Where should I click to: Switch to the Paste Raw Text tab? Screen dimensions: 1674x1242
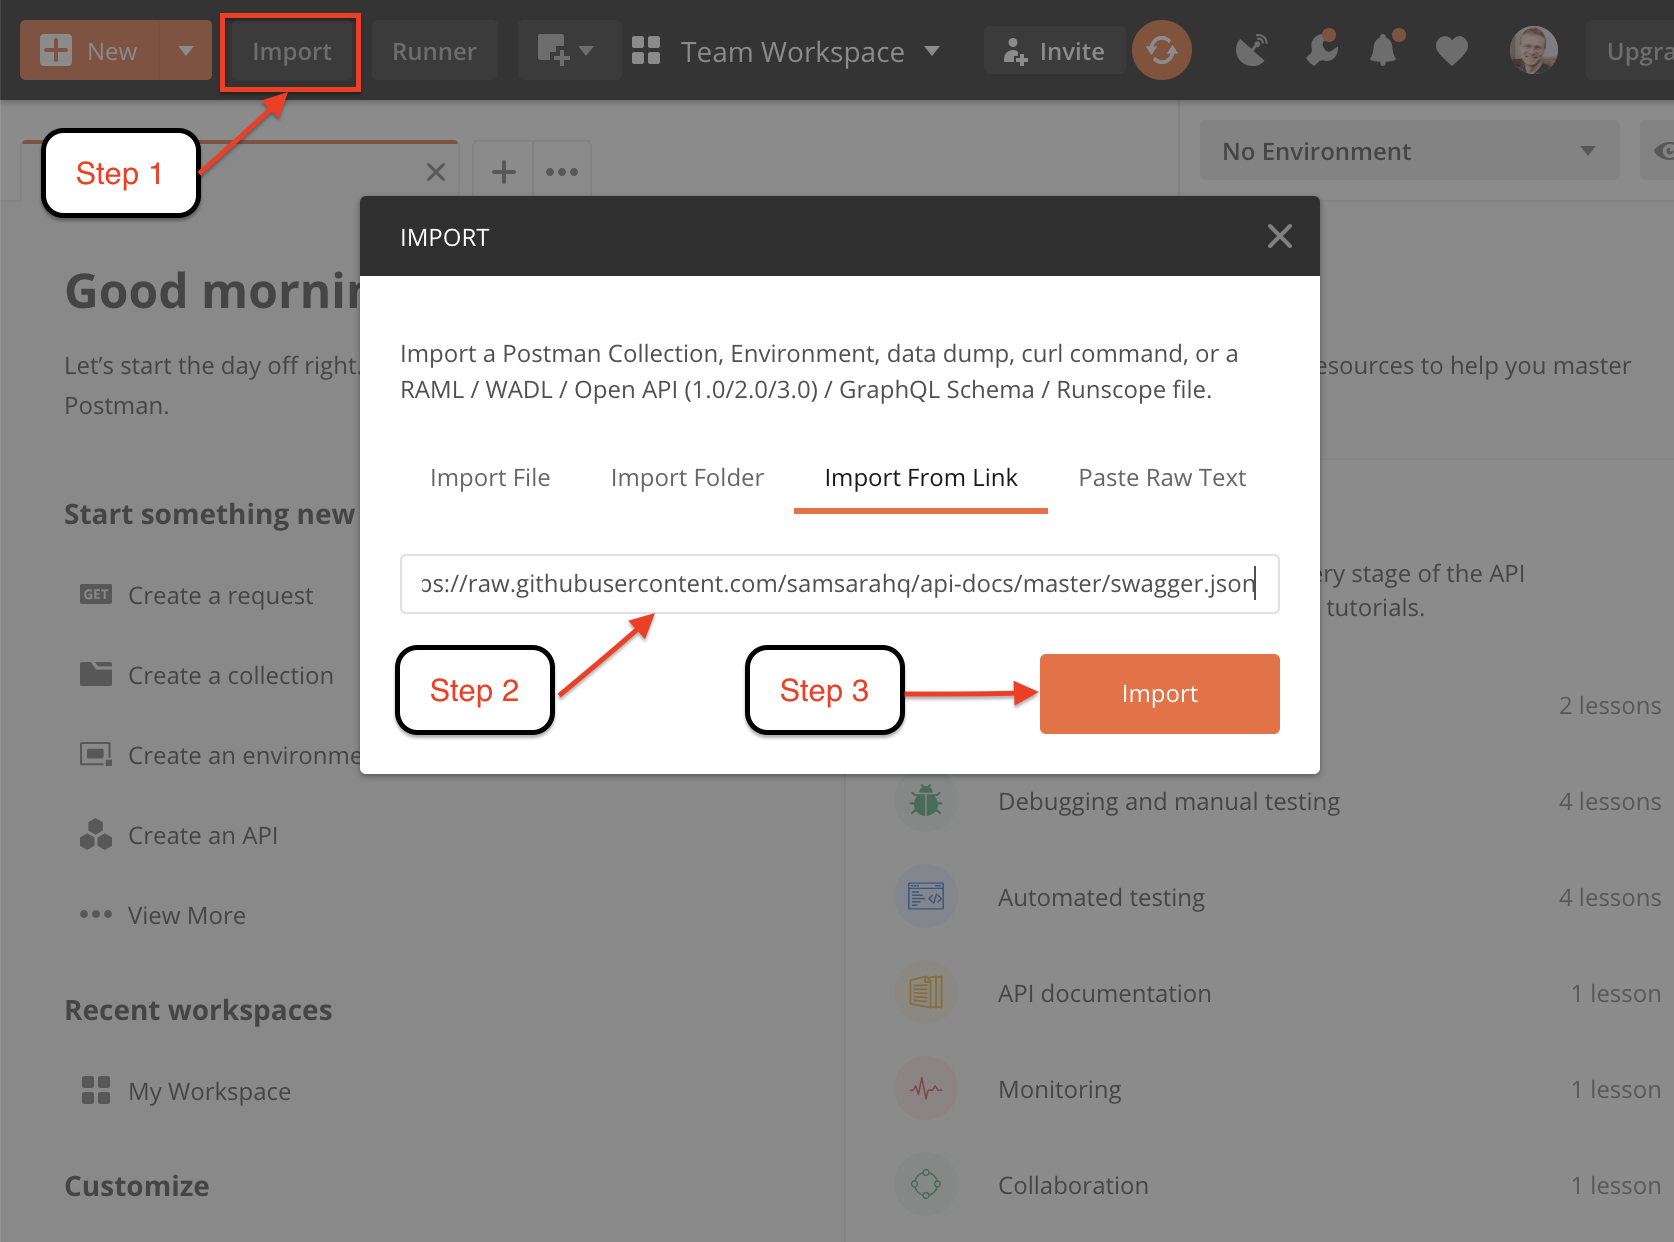point(1162,478)
